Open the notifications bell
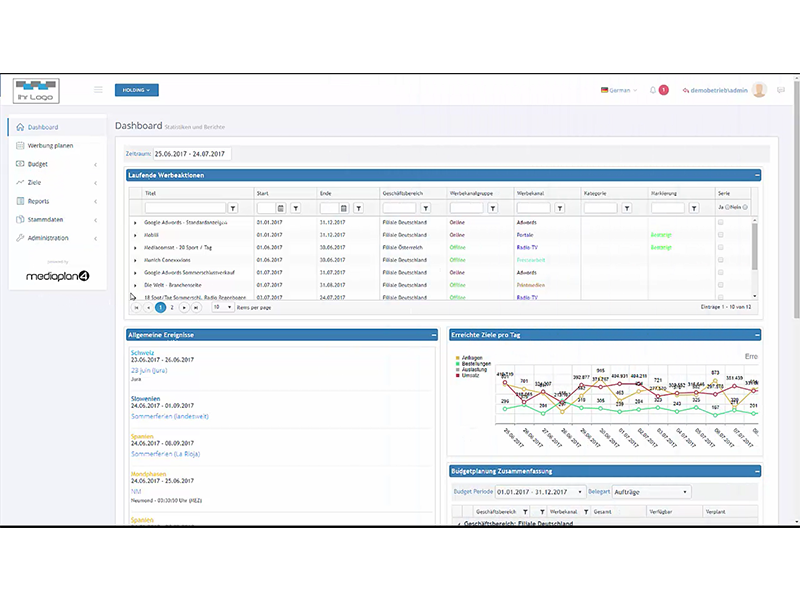Image resolution: width=800 pixels, height=600 pixels. tap(653, 90)
